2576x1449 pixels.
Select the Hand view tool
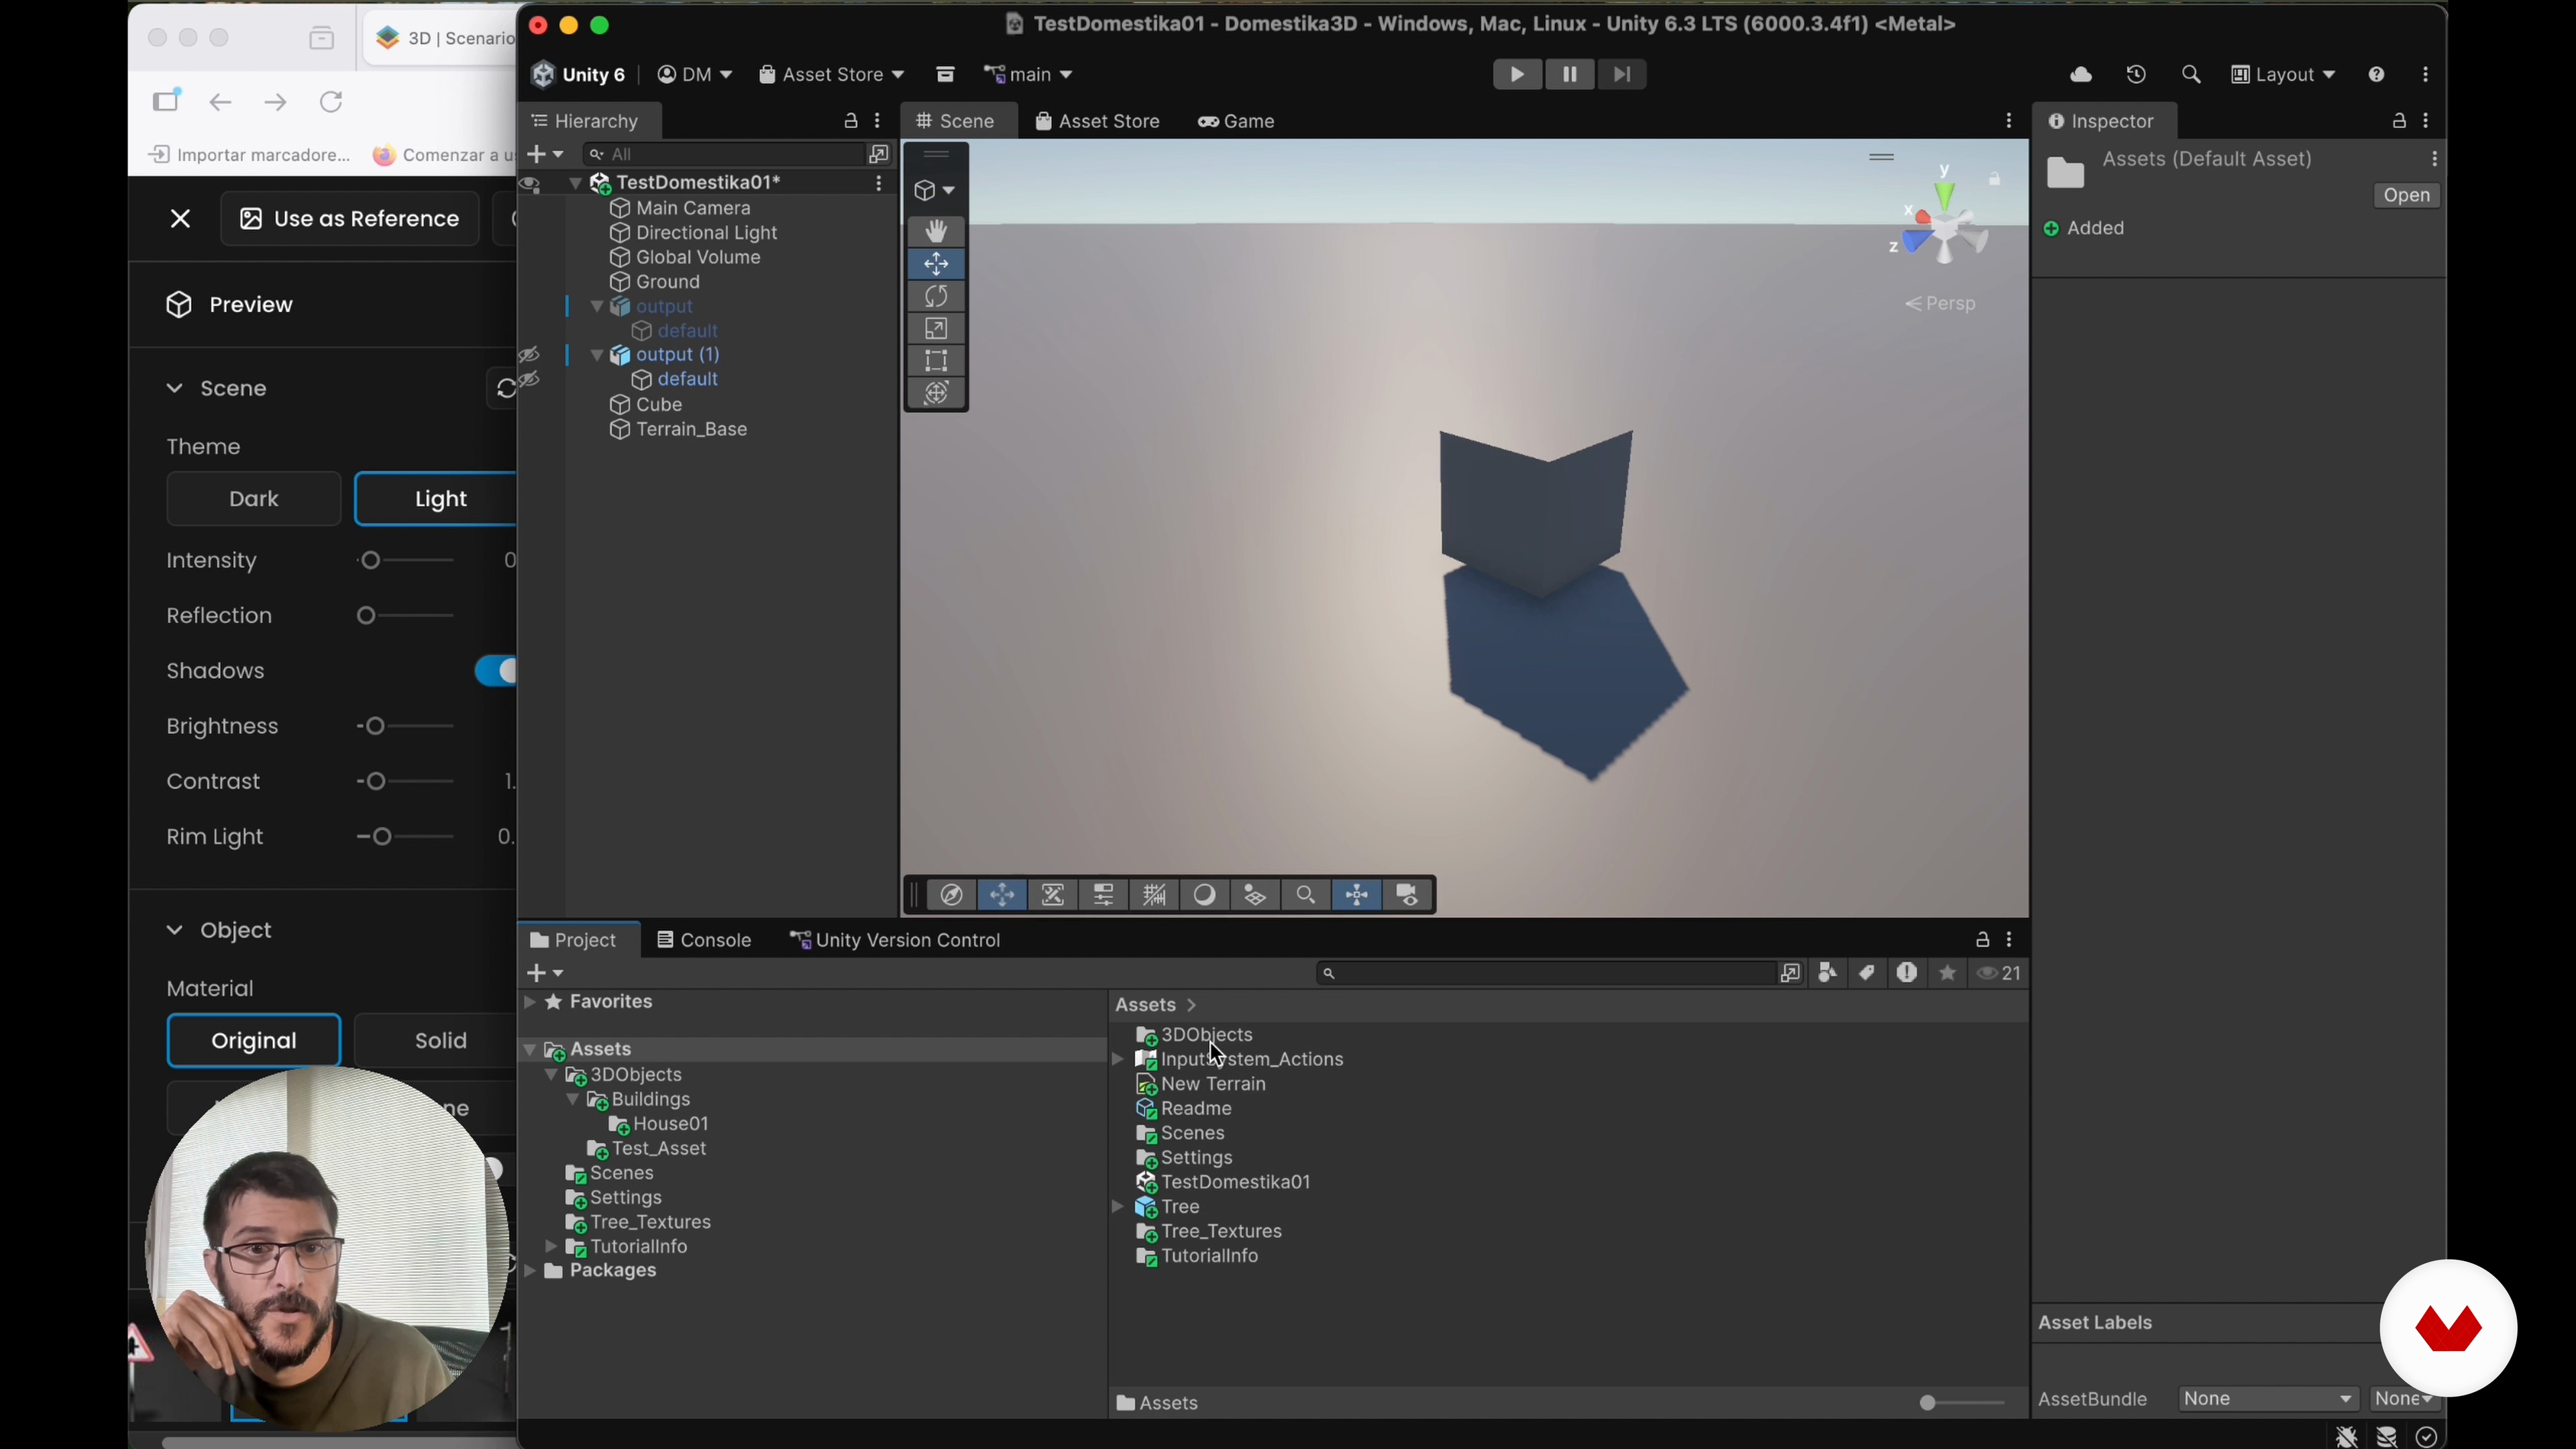936,231
